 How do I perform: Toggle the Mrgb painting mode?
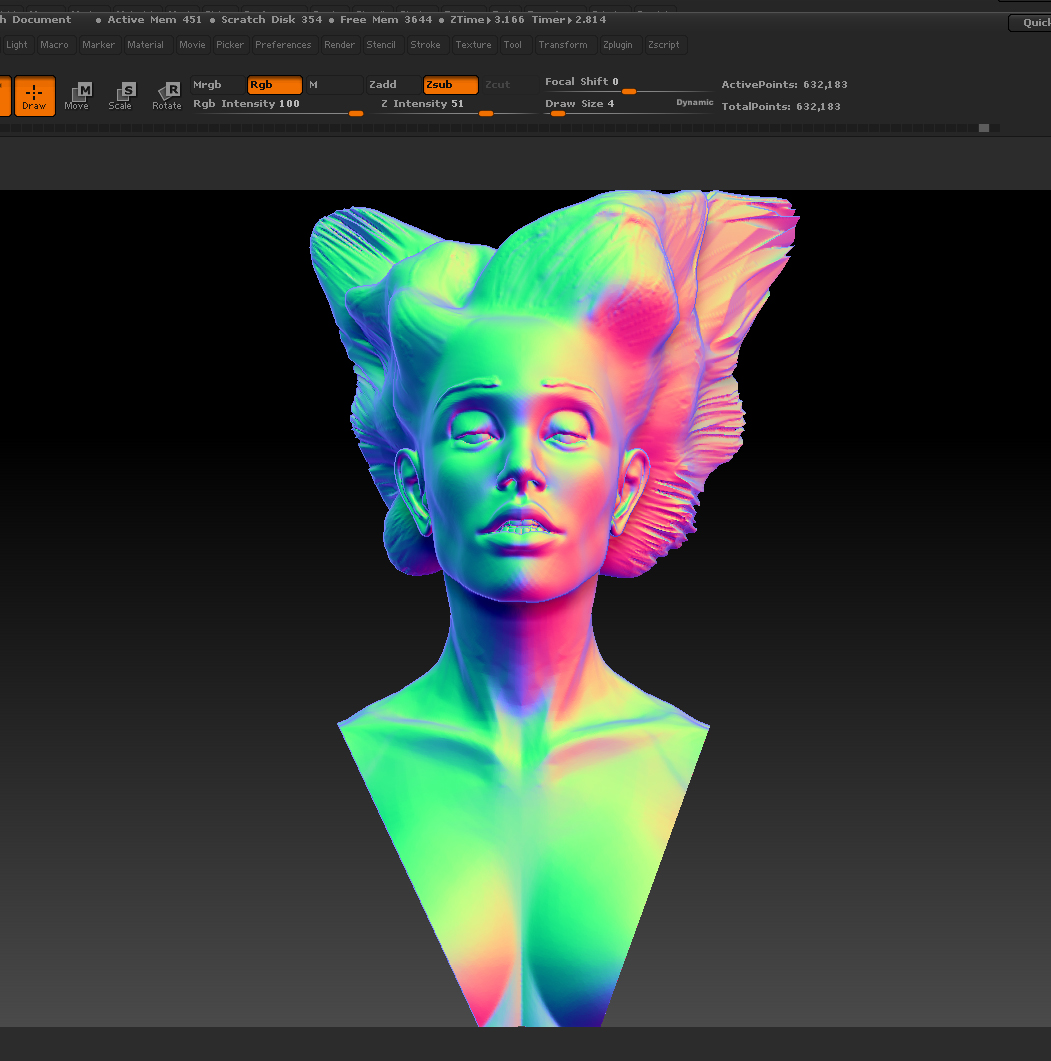pos(215,85)
